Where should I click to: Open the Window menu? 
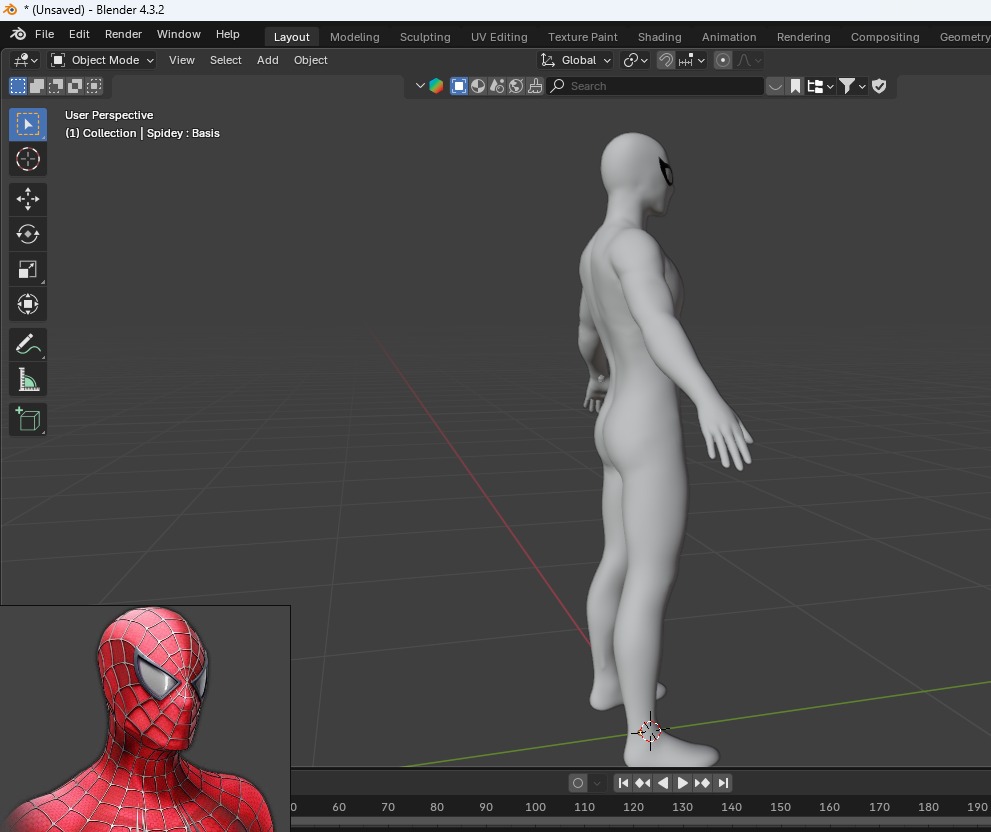179,34
